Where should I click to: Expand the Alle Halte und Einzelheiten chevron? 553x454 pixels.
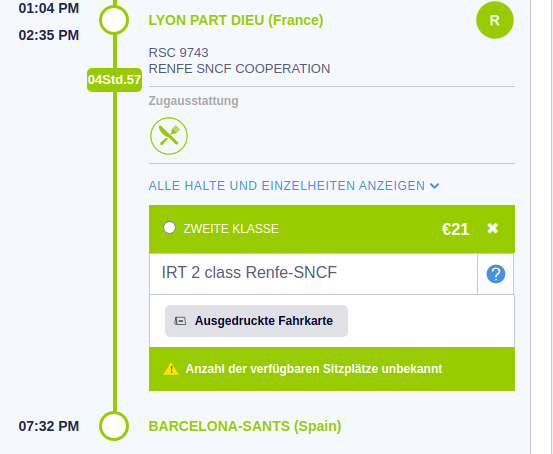click(x=434, y=186)
